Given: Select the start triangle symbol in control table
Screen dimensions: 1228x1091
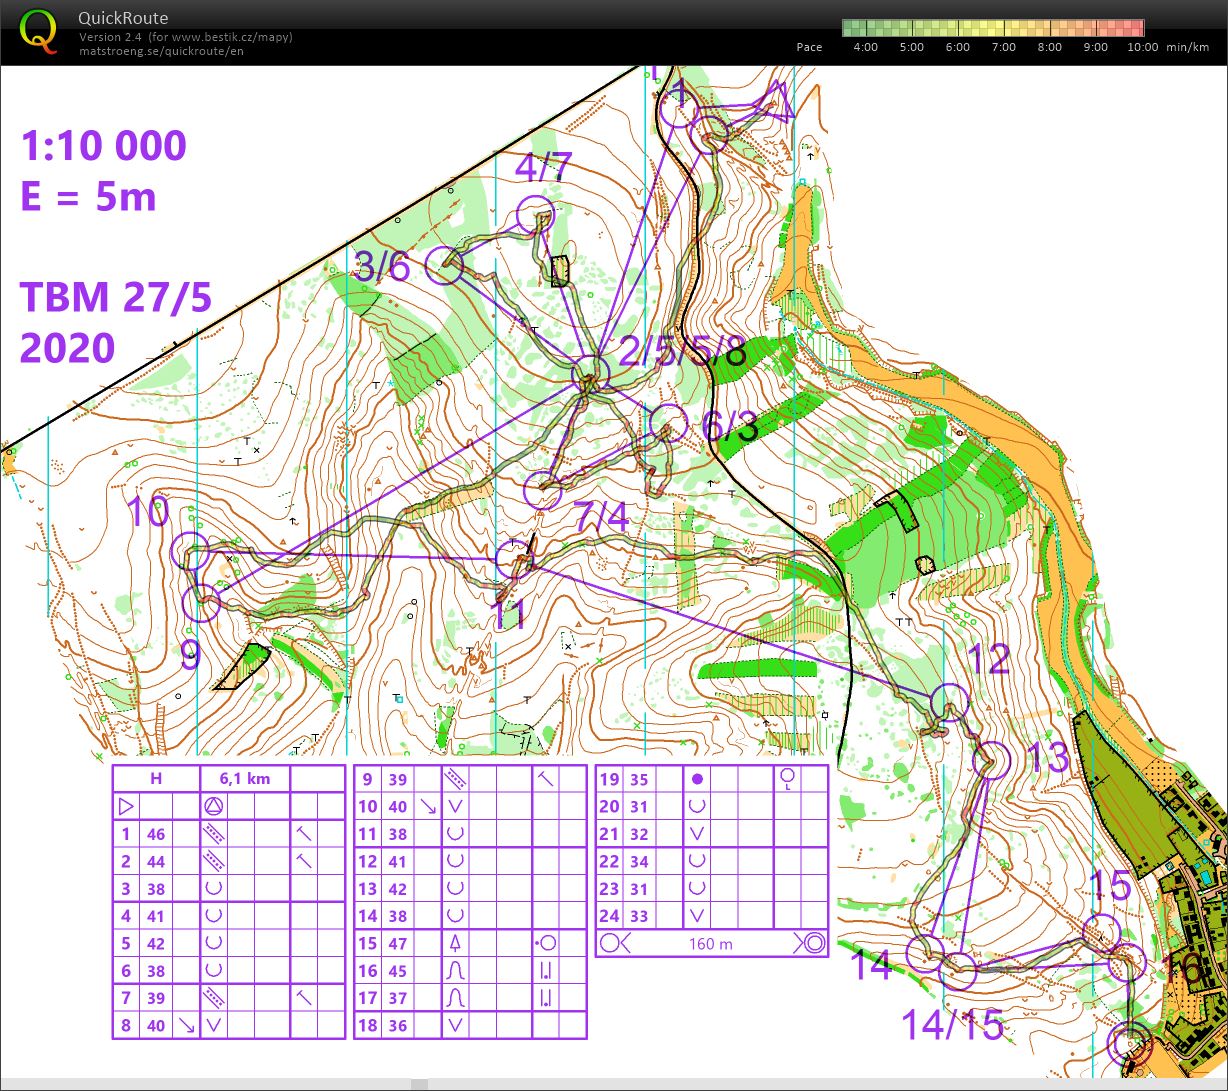Looking at the screenshot, I should click(x=126, y=806).
